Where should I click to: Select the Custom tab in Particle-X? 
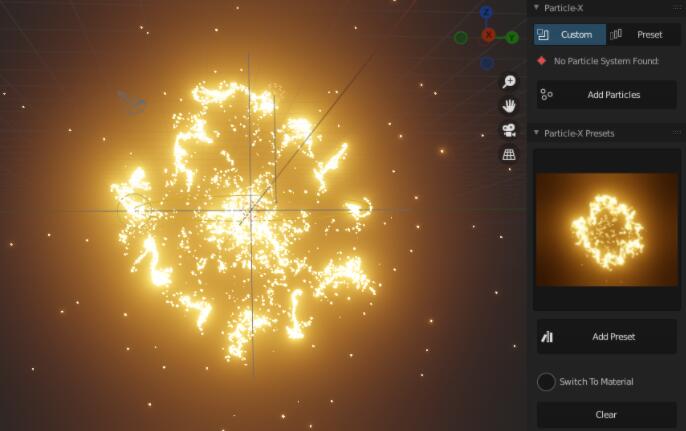pyautogui.click(x=570, y=35)
